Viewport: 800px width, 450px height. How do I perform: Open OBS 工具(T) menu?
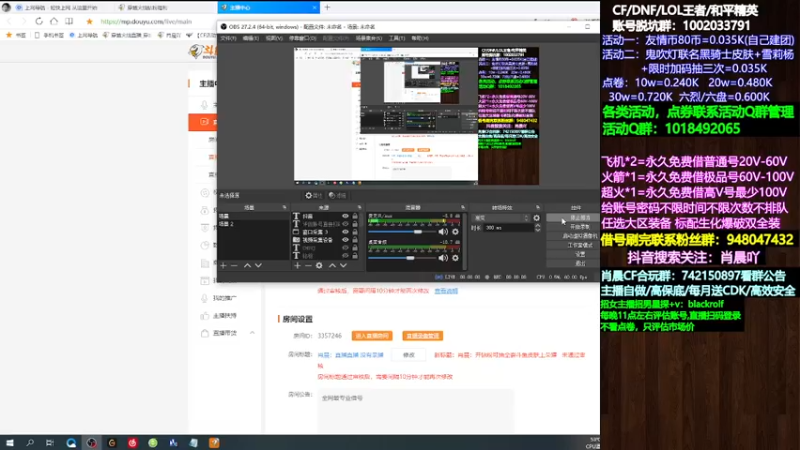[397, 38]
